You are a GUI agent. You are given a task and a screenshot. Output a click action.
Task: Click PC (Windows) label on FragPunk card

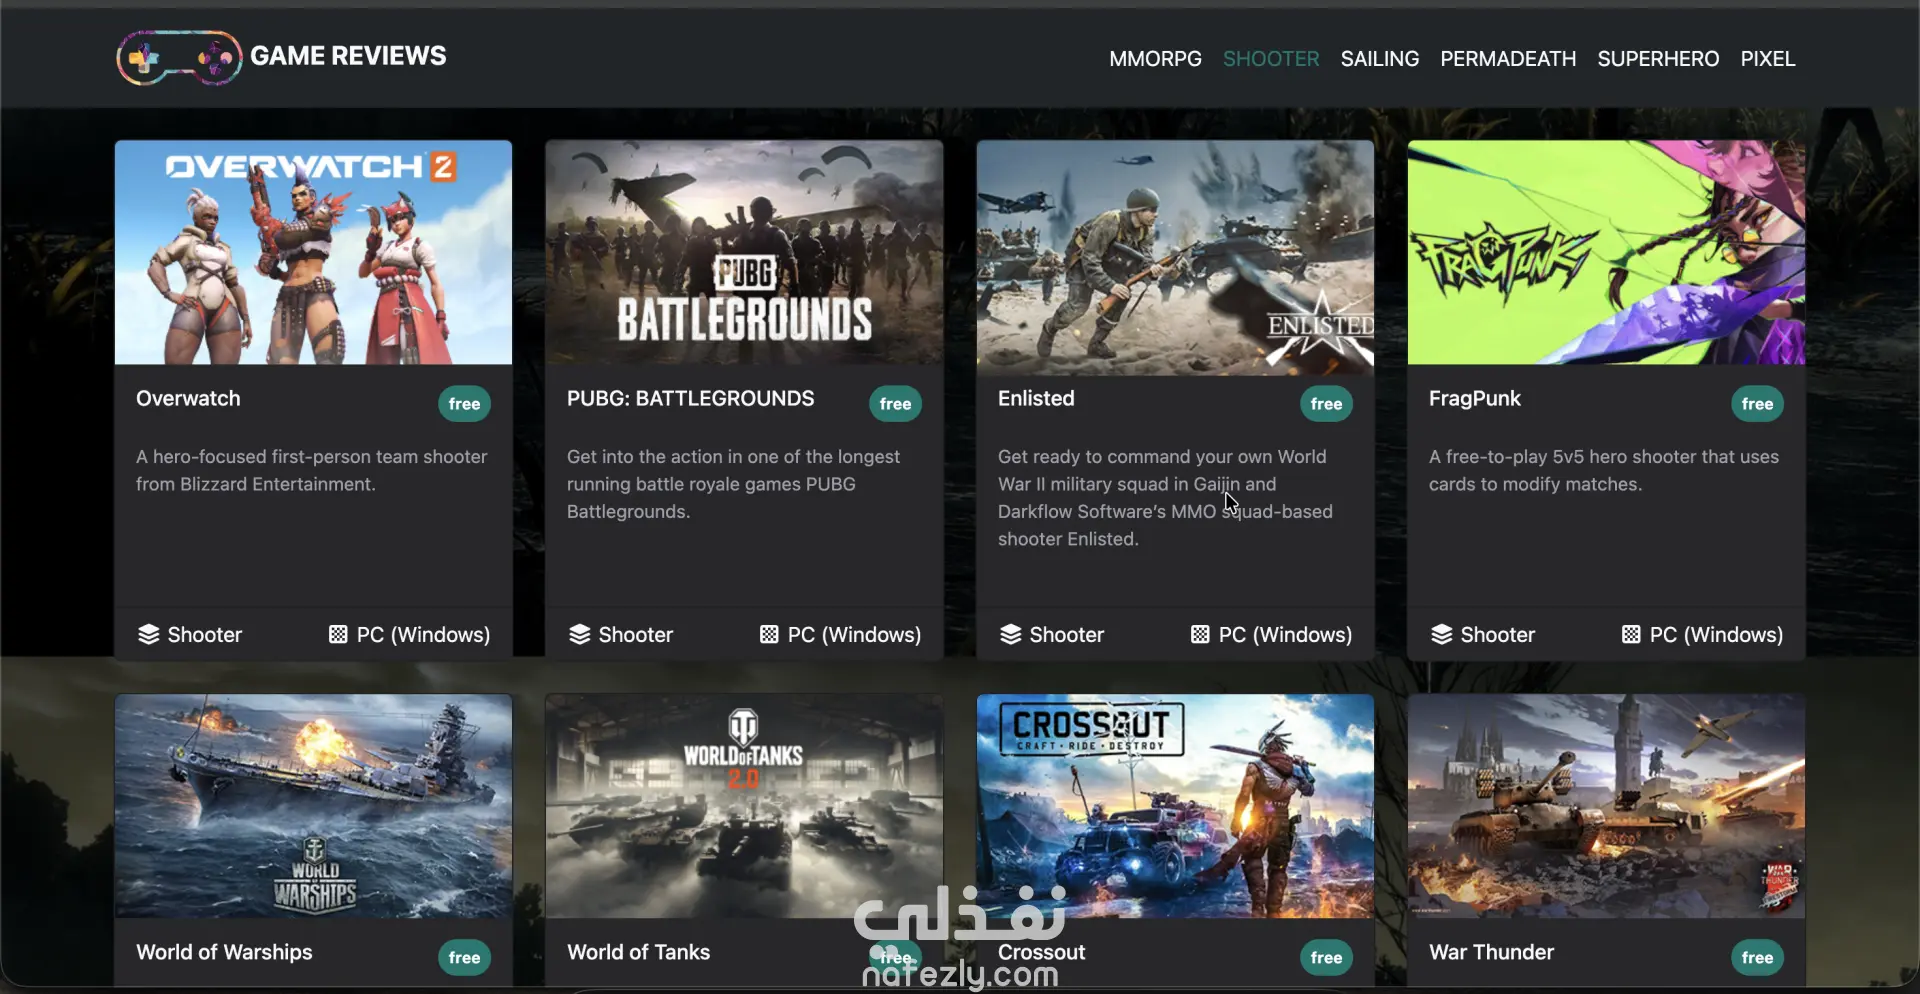pos(1716,635)
